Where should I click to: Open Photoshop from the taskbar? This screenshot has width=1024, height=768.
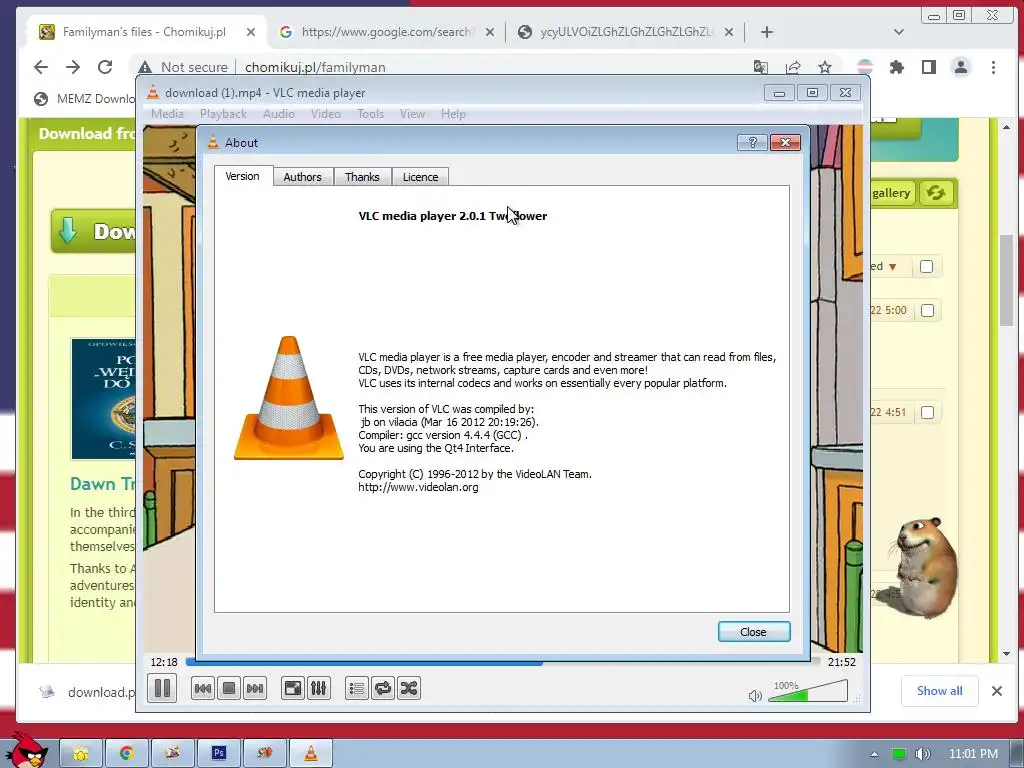coord(218,754)
